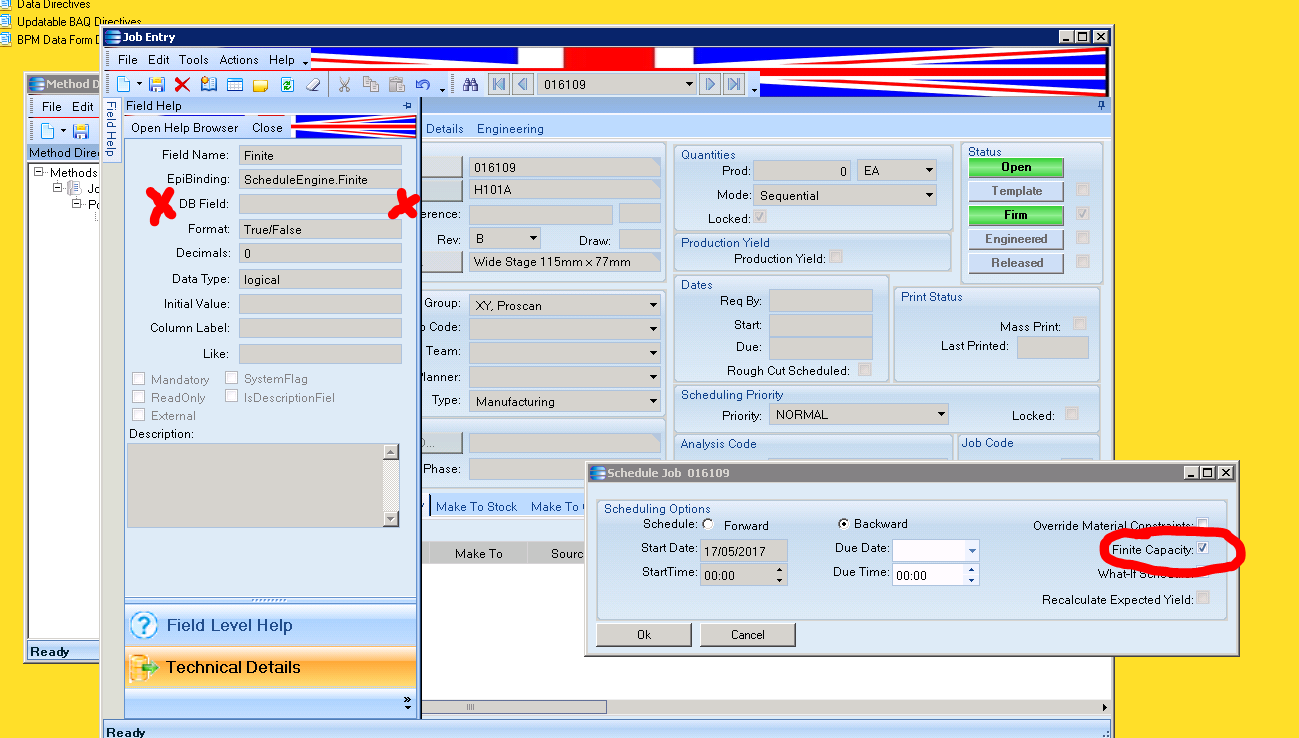Switch to the Details tab

coord(445,129)
